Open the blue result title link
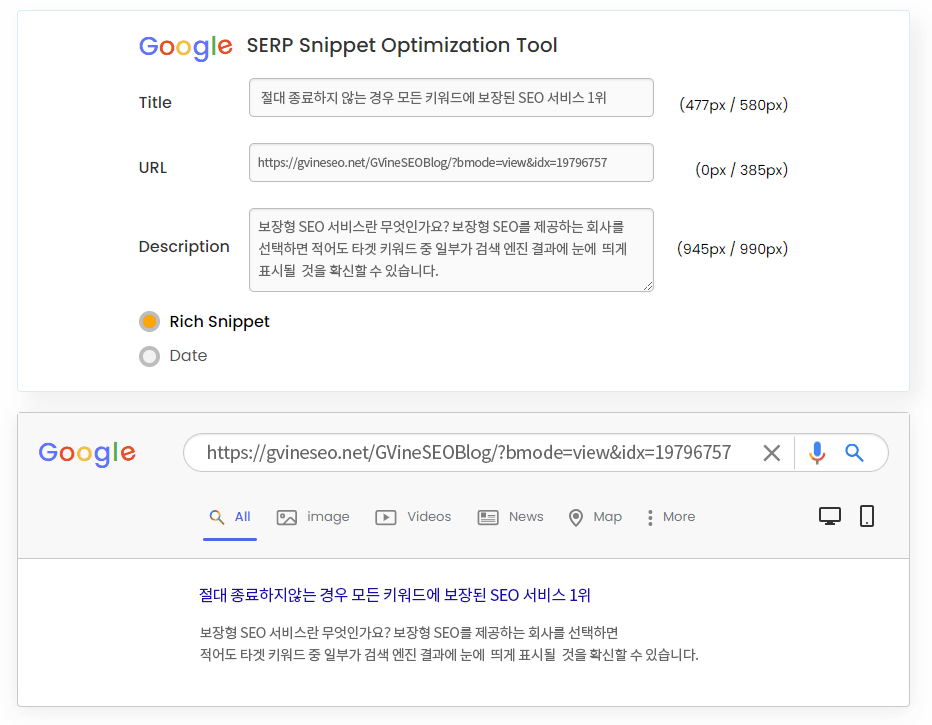Viewport: 932px width, 725px height. (395, 595)
